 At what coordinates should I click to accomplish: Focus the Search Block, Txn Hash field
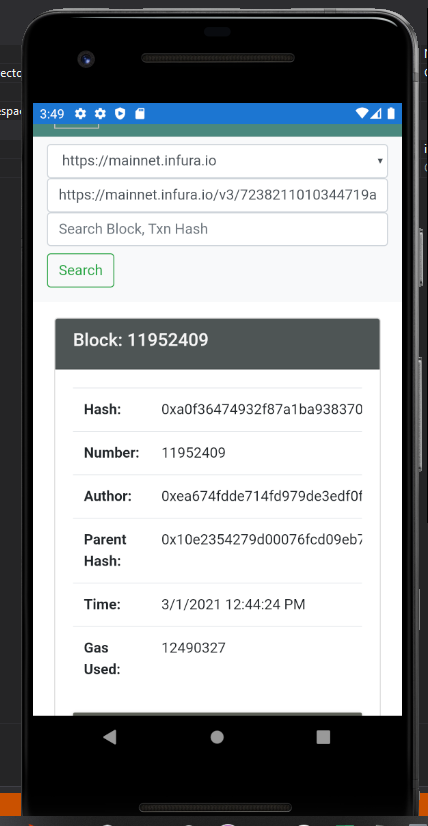tap(217, 229)
